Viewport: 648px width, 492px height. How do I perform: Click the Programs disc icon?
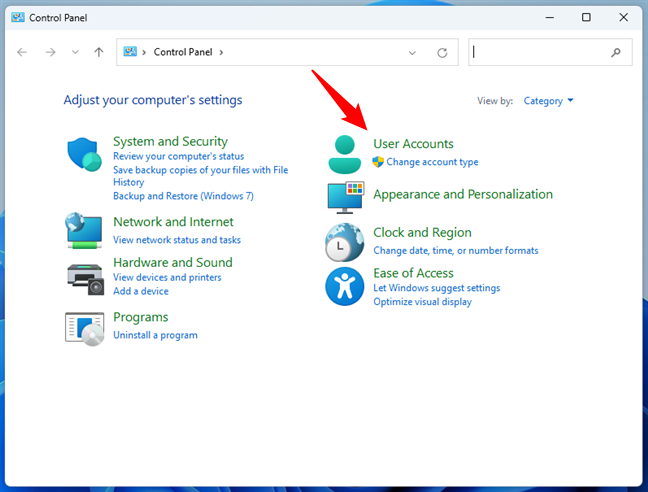point(84,329)
